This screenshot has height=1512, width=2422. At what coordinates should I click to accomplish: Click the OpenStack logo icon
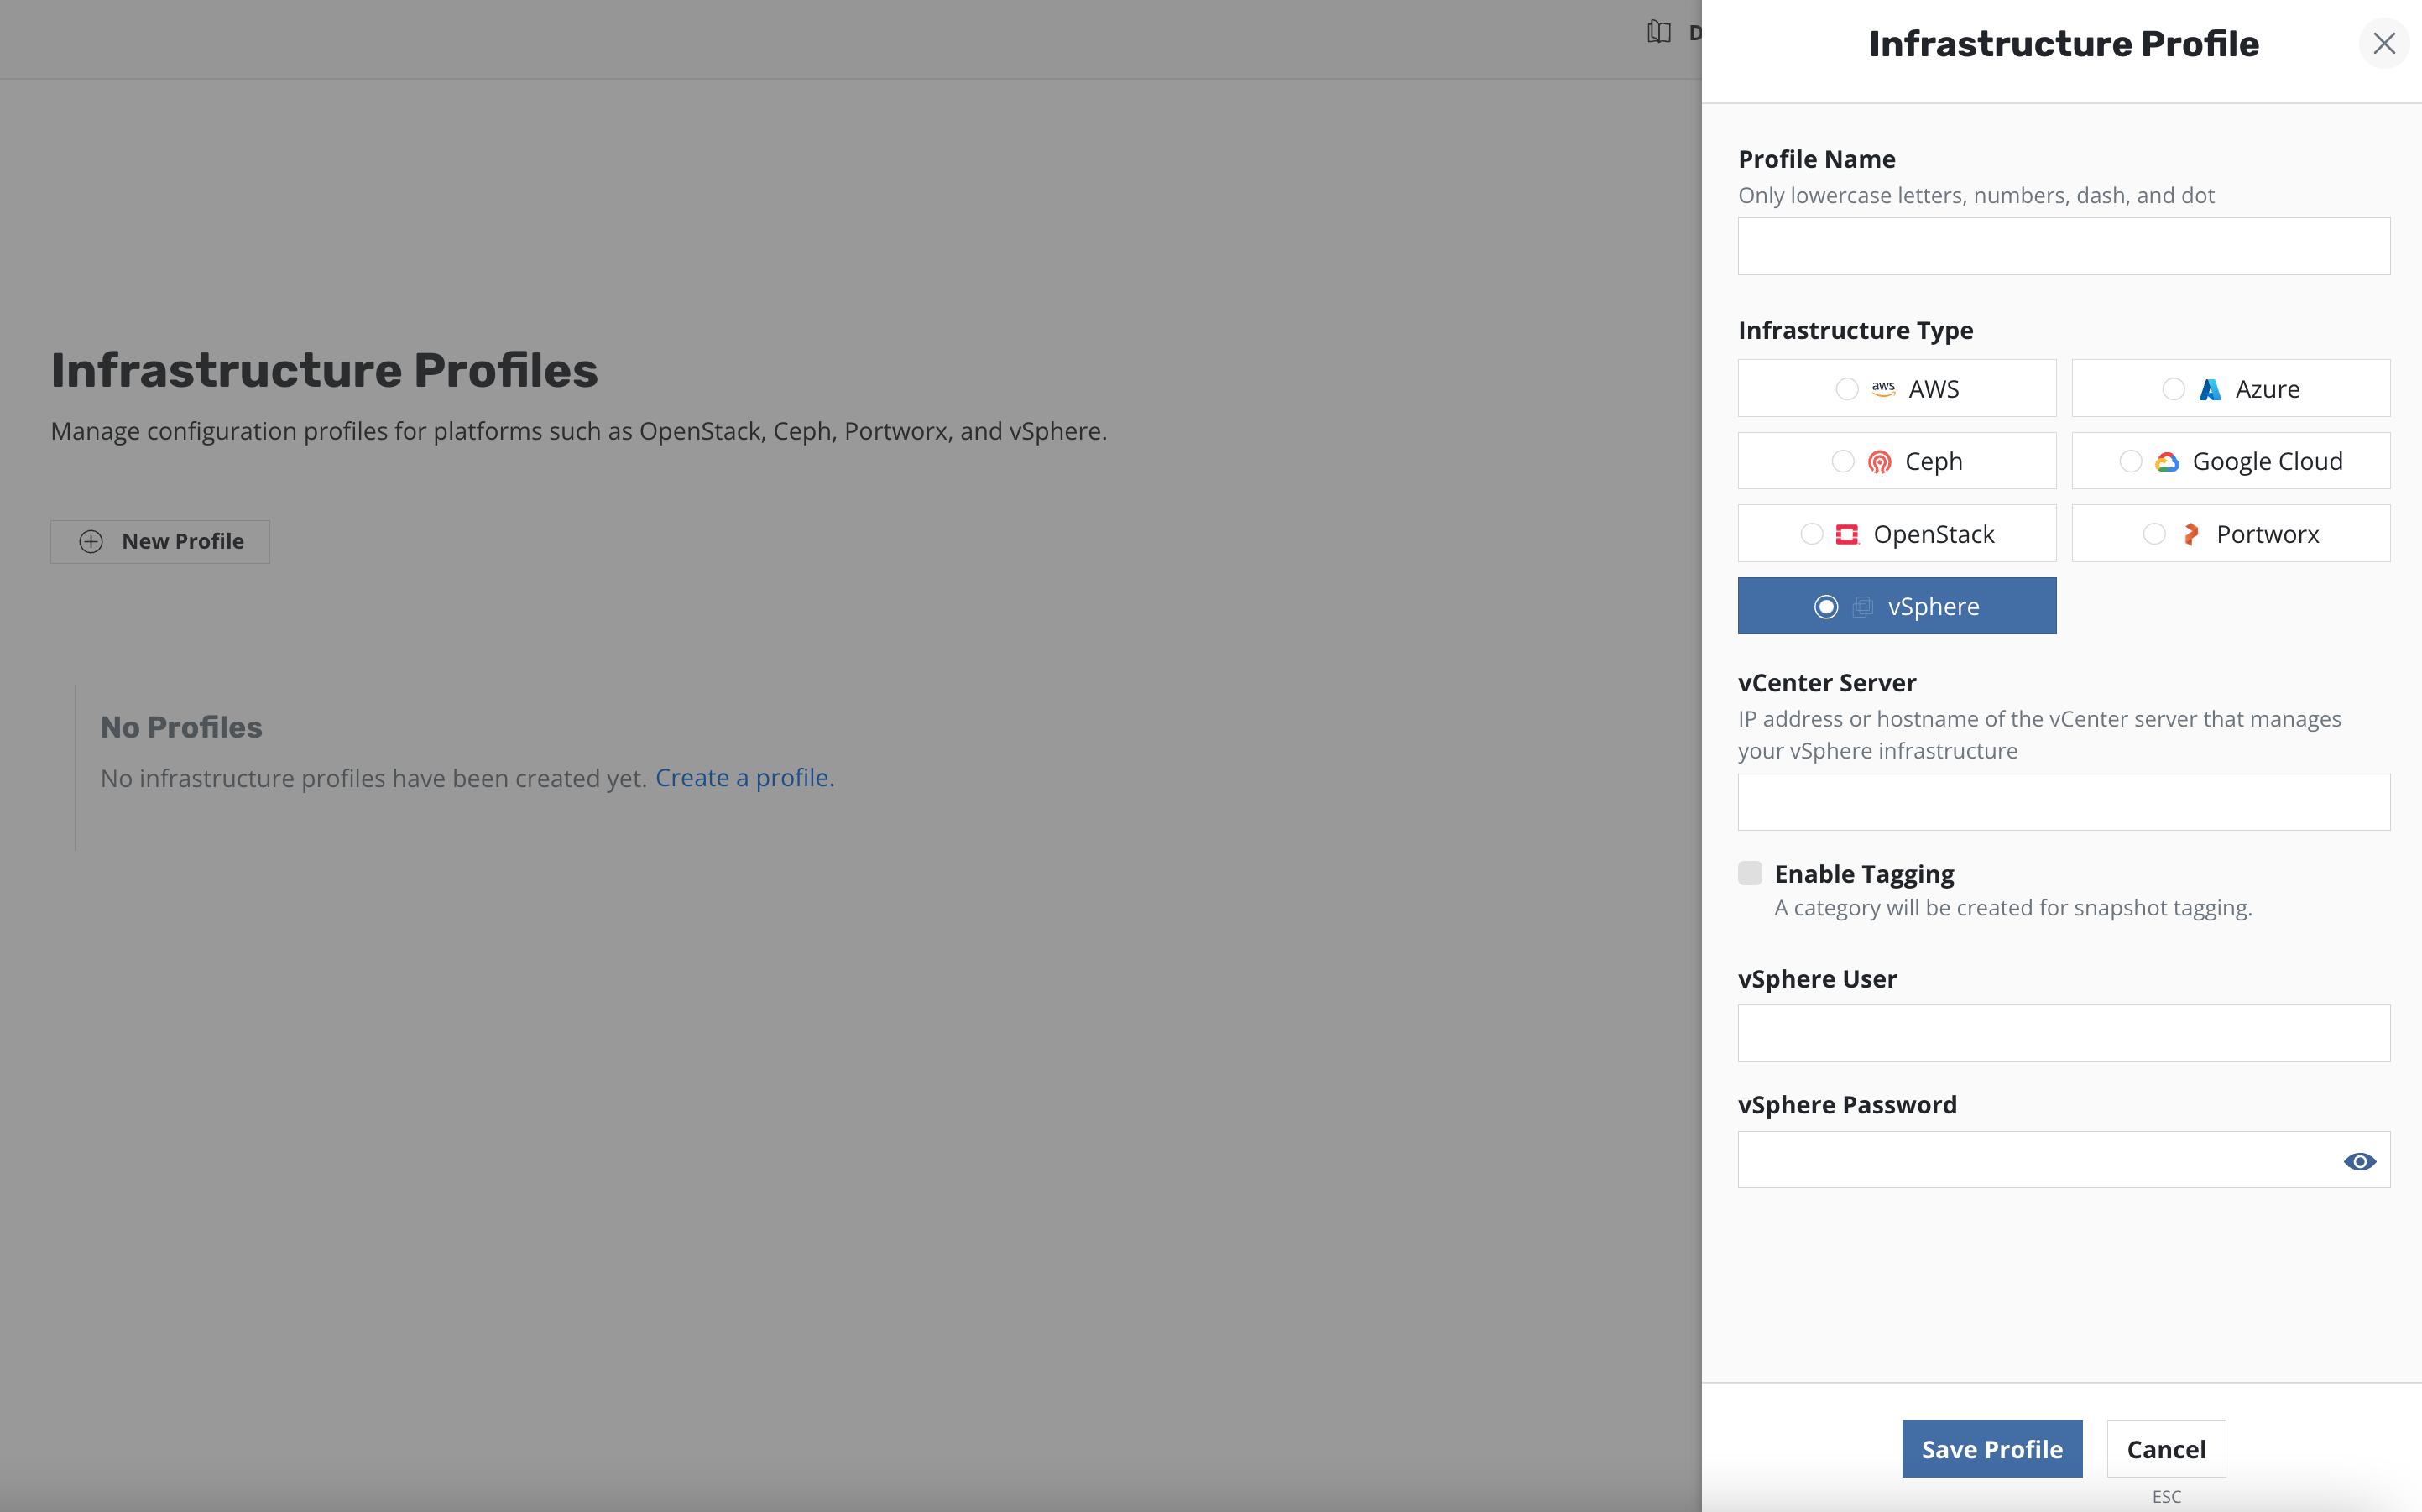1846,534
